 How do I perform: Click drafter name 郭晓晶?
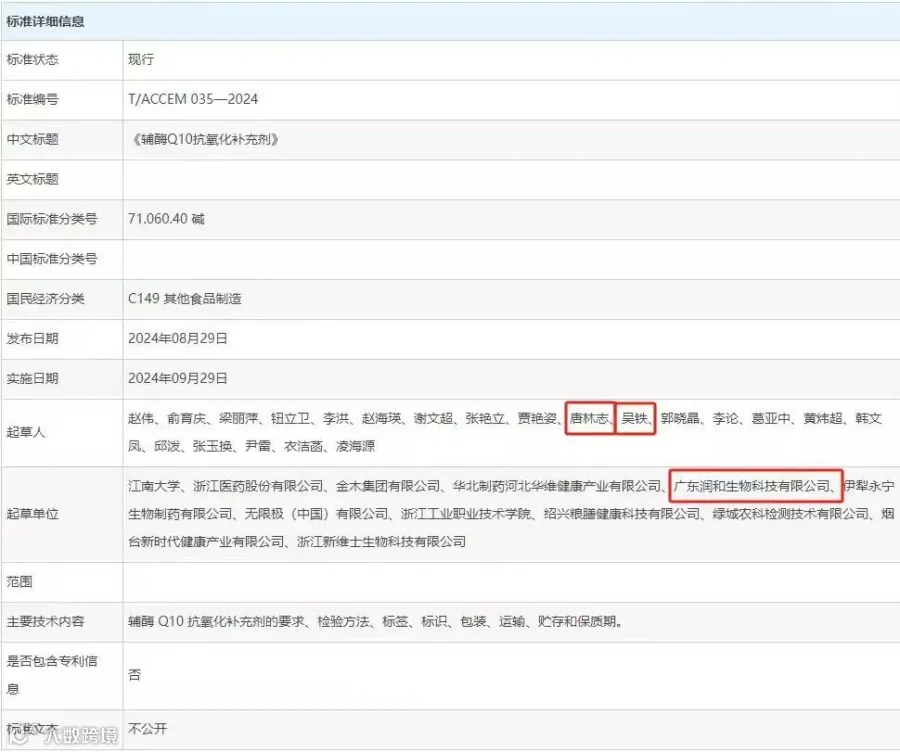pyautogui.click(x=680, y=418)
